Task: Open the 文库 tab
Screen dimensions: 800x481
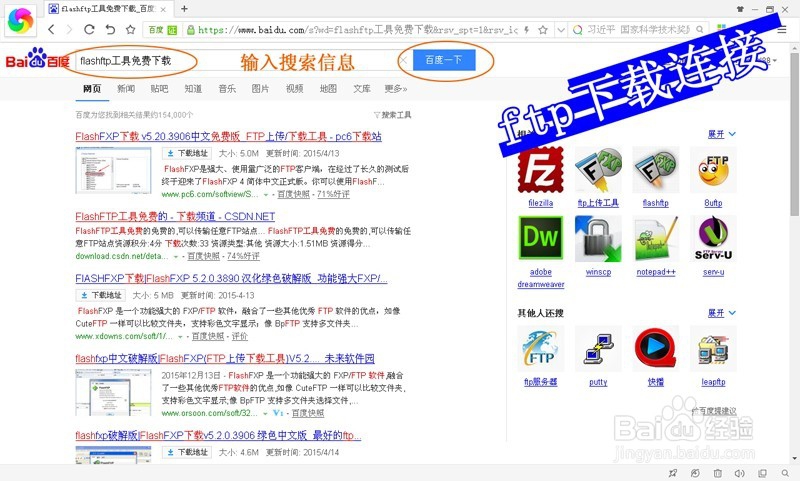Action: click(362, 89)
